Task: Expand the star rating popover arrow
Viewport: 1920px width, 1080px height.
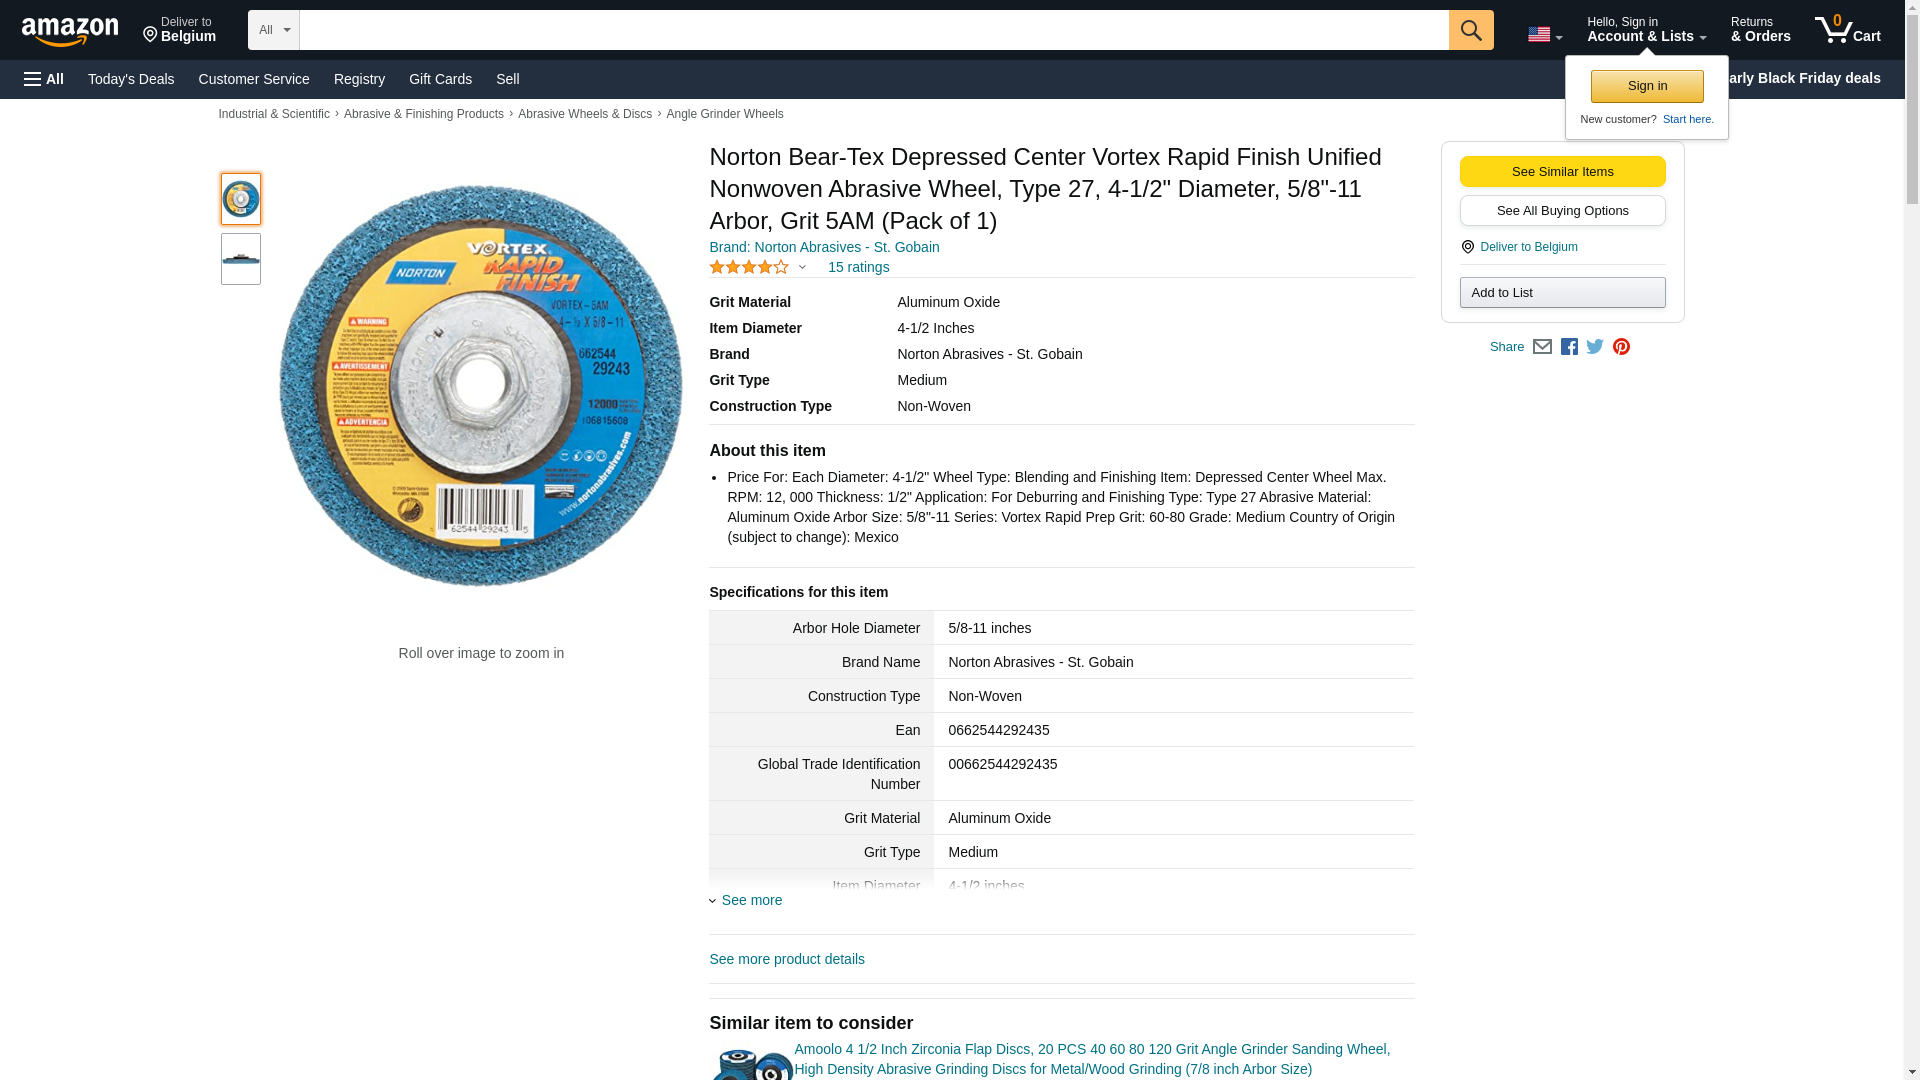Action: pos(802,267)
